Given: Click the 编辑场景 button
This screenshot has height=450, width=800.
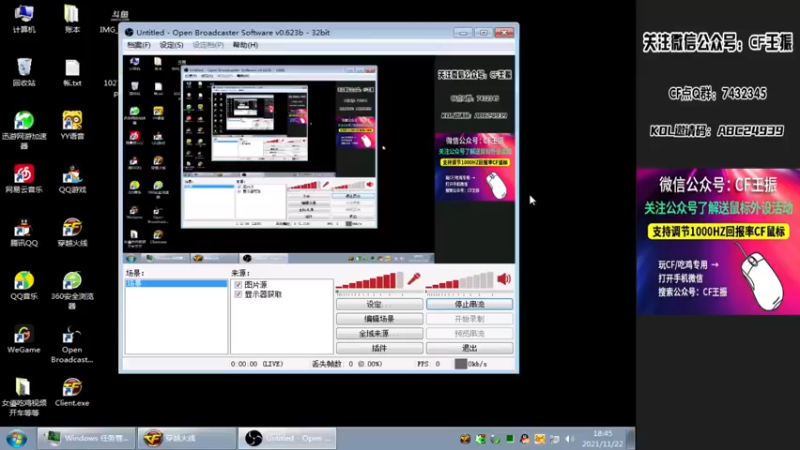Looking at the screenshot, I should coord(379,319).
